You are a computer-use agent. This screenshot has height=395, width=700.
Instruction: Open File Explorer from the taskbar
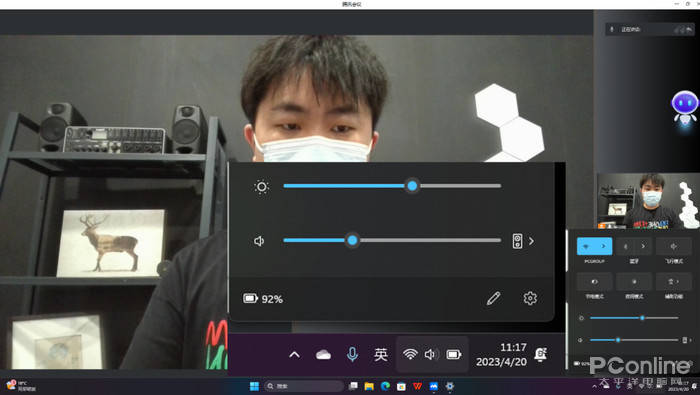point(369,386)
